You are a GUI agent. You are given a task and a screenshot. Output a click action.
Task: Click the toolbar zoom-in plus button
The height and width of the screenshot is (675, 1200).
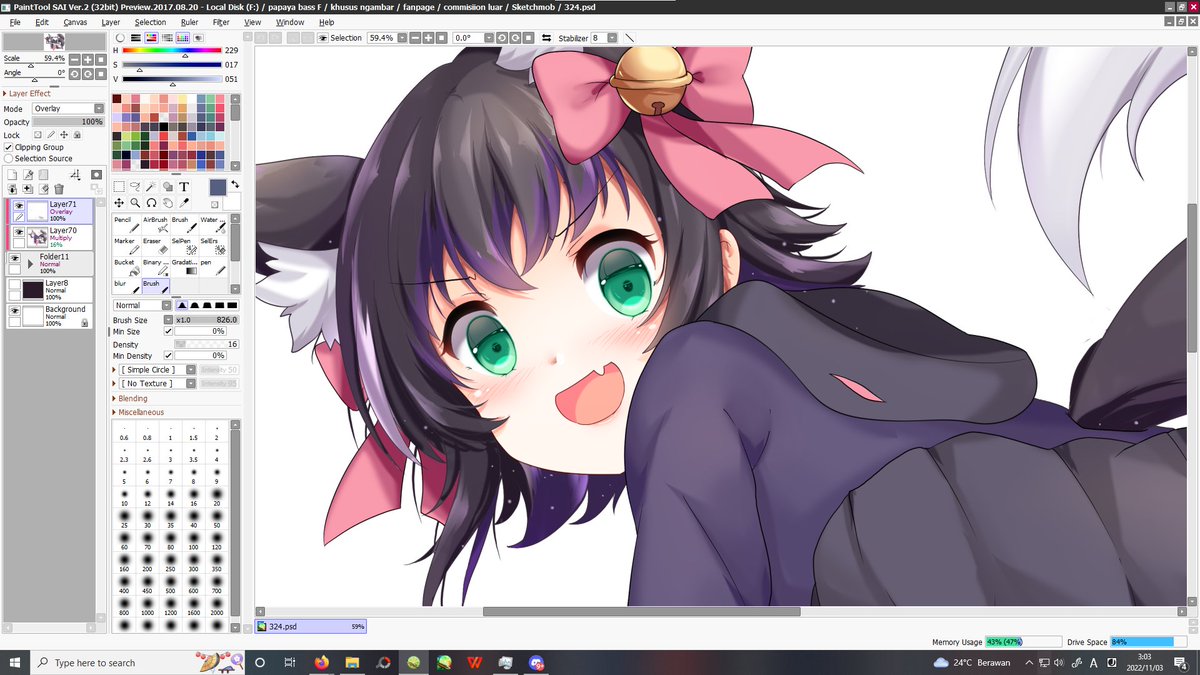[x=428, y=38]
